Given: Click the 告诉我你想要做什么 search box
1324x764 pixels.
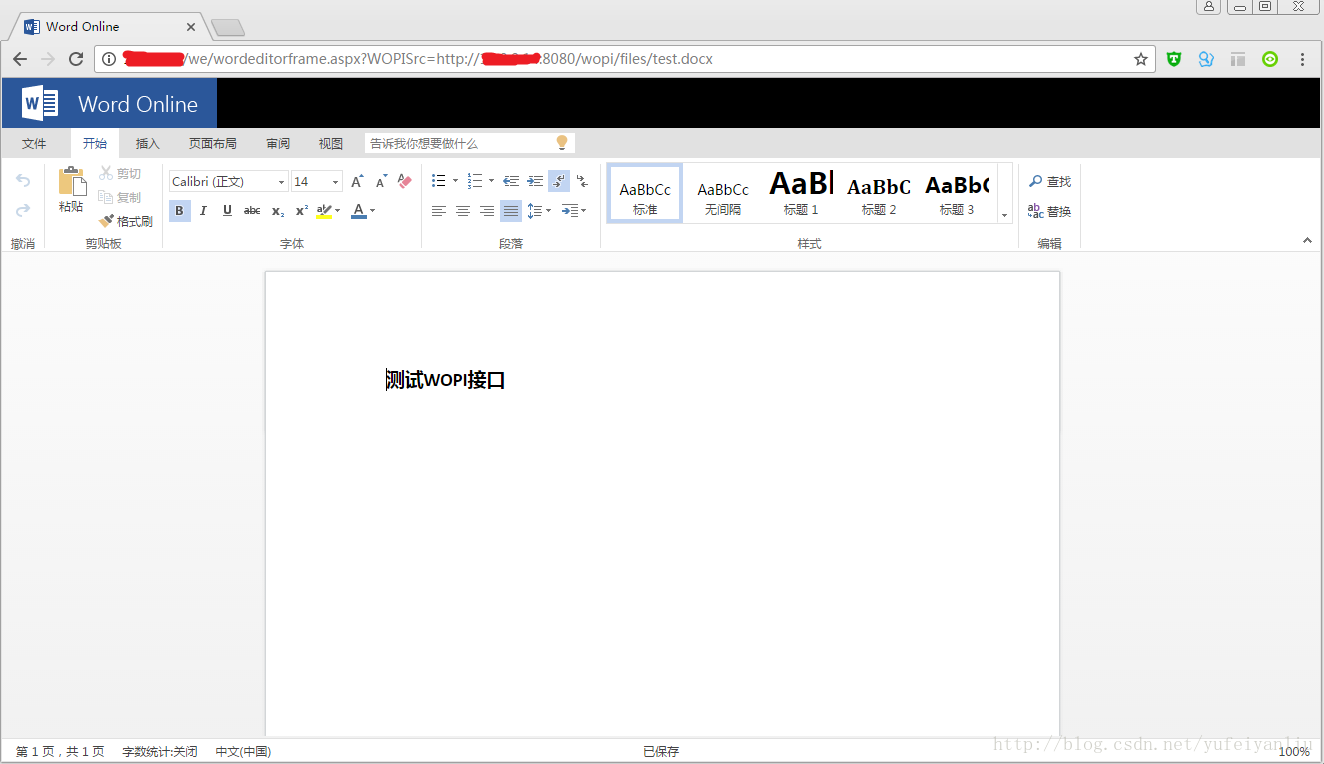Looking at the screenshot, I should pos(469,143).
